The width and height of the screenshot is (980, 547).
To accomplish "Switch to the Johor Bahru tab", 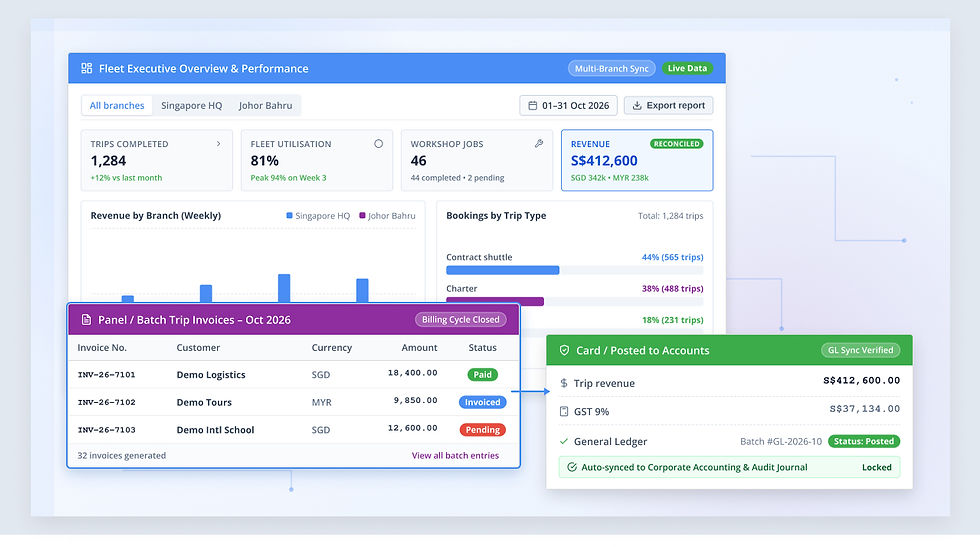I will (x=265, y=106).
